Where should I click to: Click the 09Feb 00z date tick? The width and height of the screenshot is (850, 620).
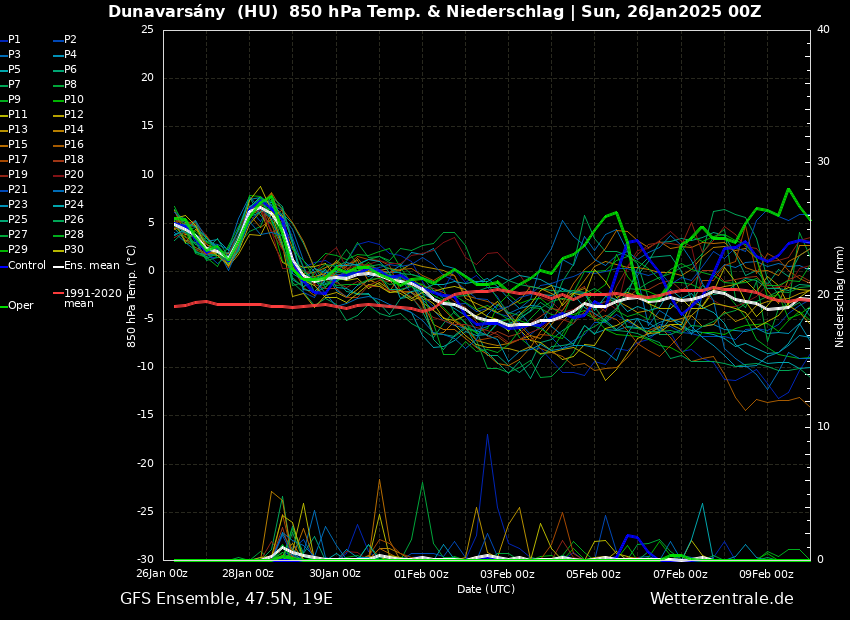[767, 574]
